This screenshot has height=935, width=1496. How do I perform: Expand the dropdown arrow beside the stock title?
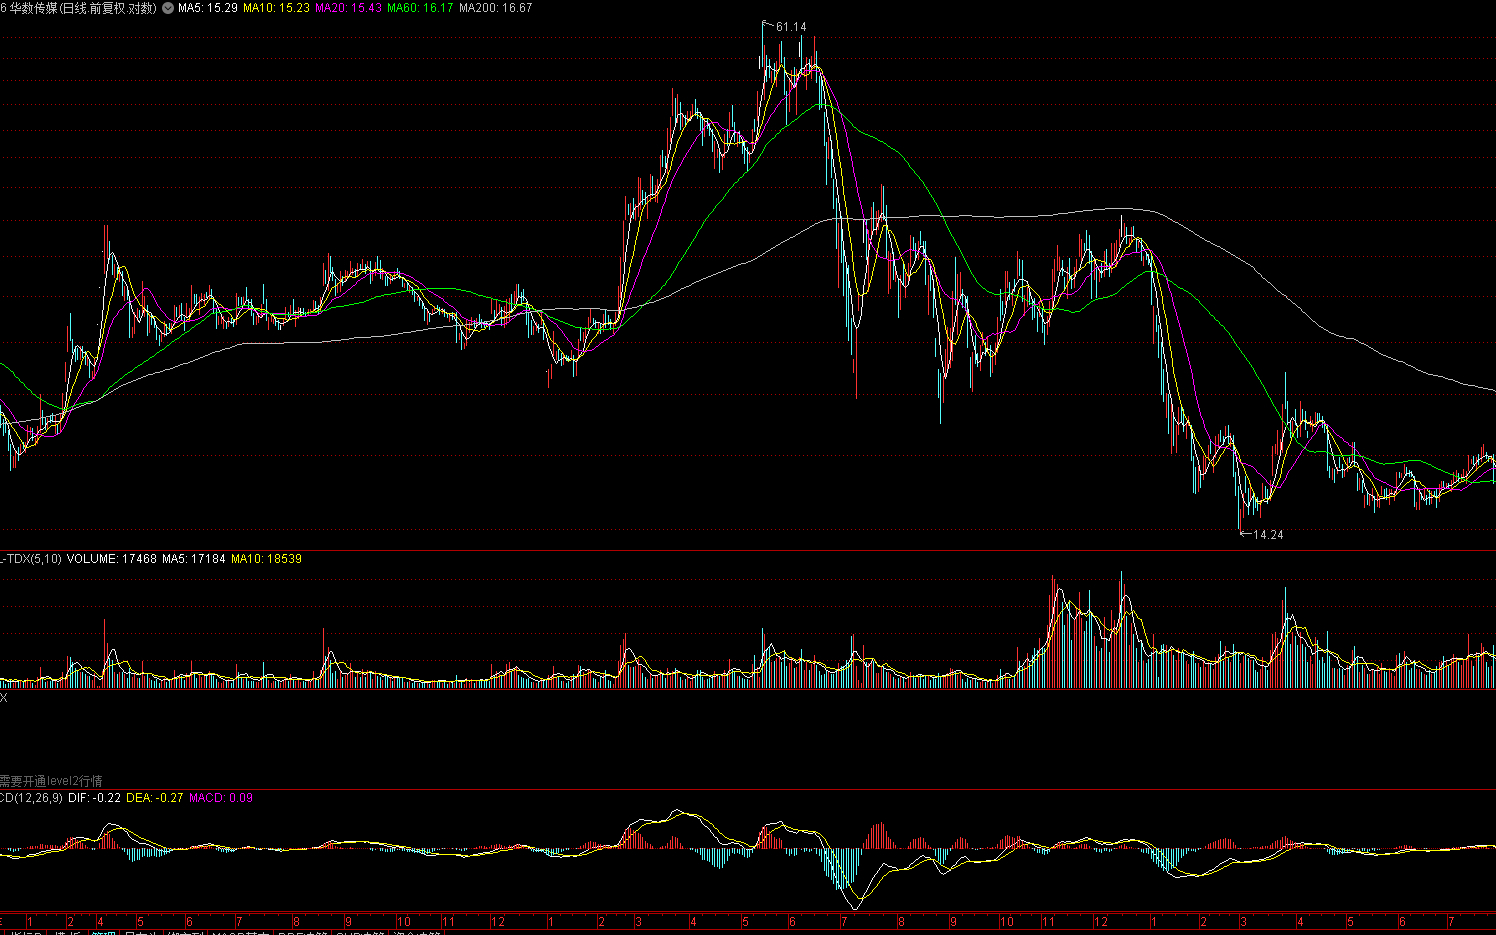(x=167, y=8)
